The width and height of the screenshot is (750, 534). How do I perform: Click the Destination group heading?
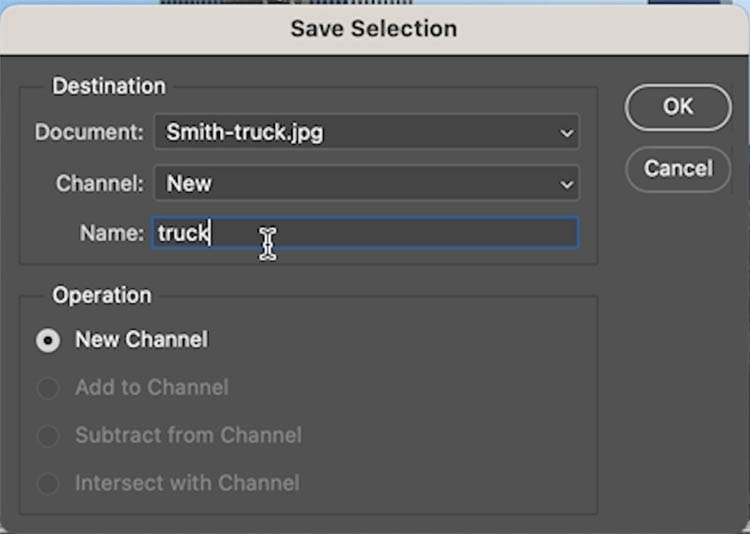[x=109, y=87]
